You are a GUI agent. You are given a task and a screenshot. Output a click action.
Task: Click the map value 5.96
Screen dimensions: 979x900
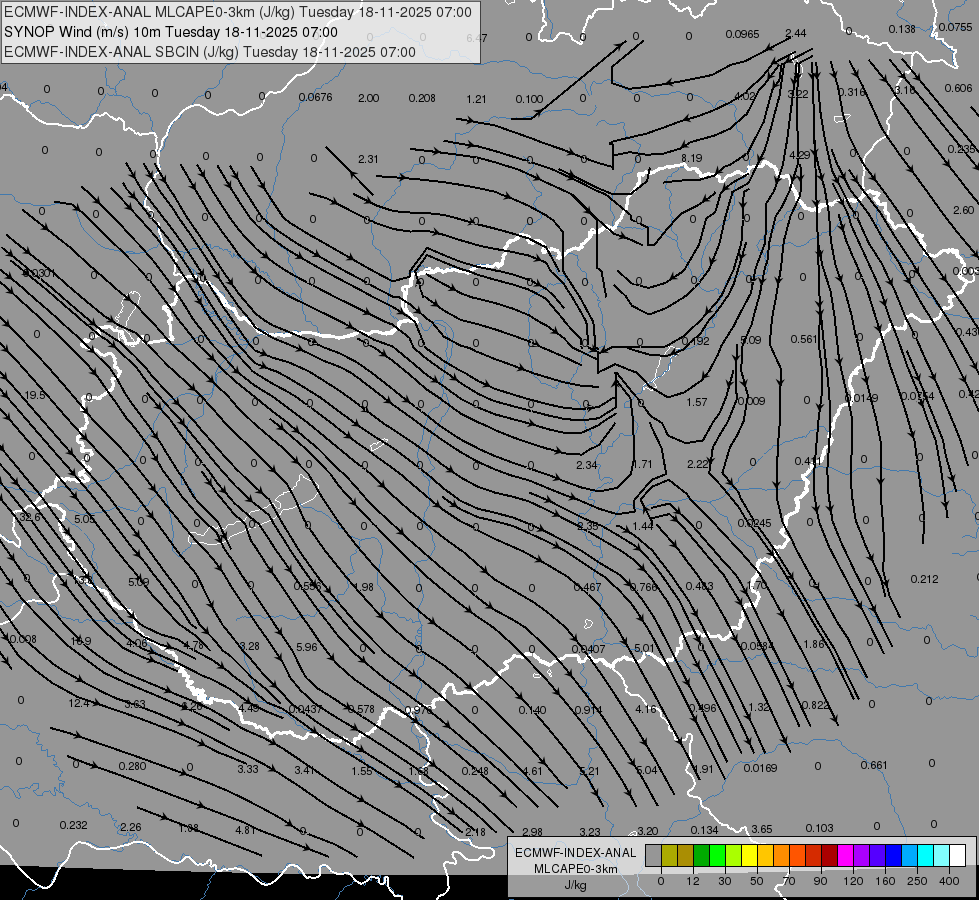coord(307,647)
